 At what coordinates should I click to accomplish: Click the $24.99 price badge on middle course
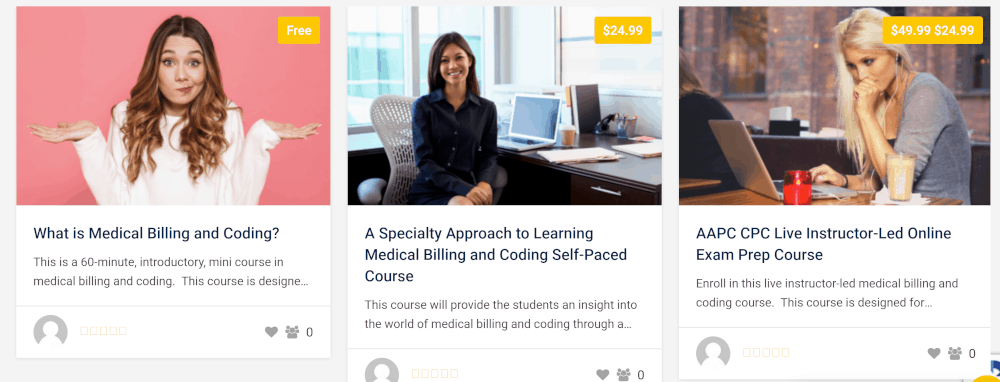point(622,30)
